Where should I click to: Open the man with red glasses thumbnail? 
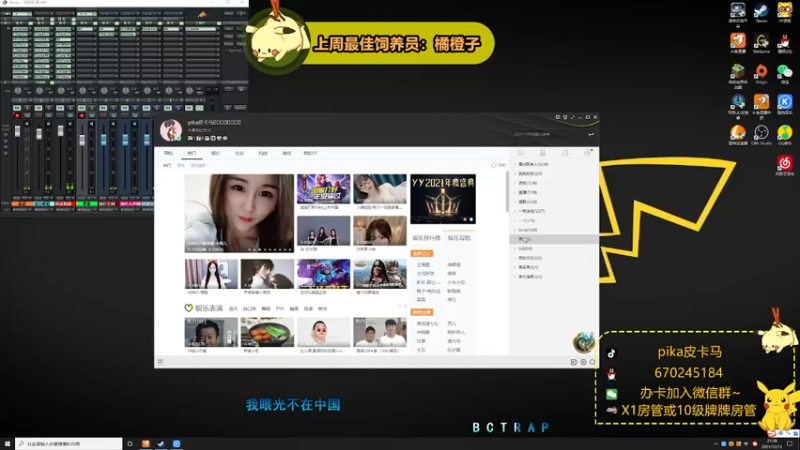[323, 332]
